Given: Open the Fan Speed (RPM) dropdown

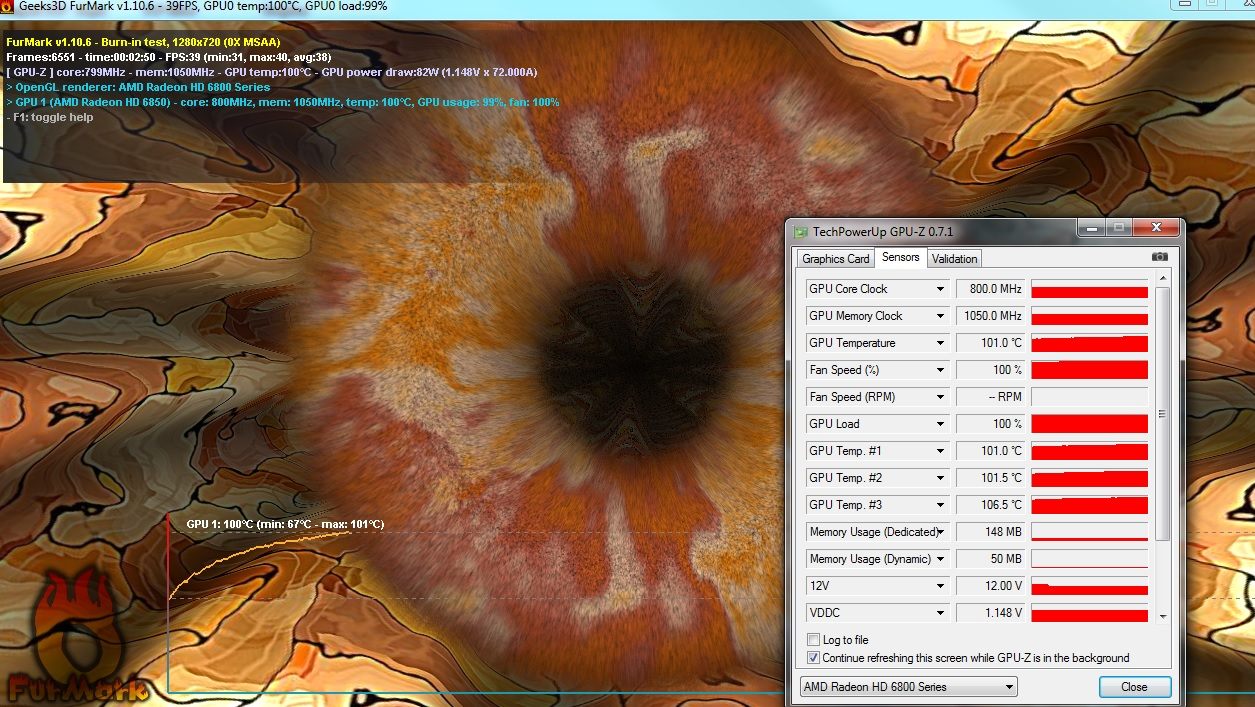Looking at the screenshot, I should pos(940,397).
